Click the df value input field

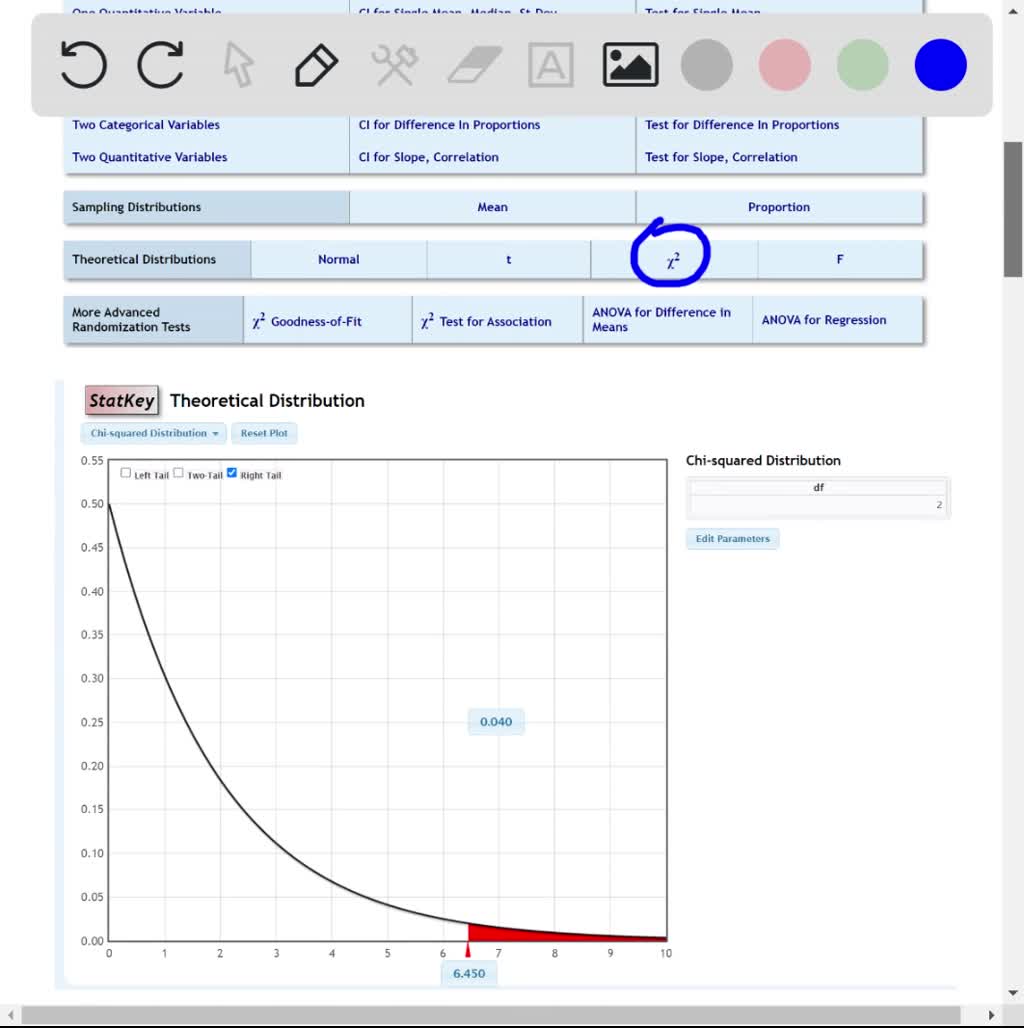tap(818, 504)
